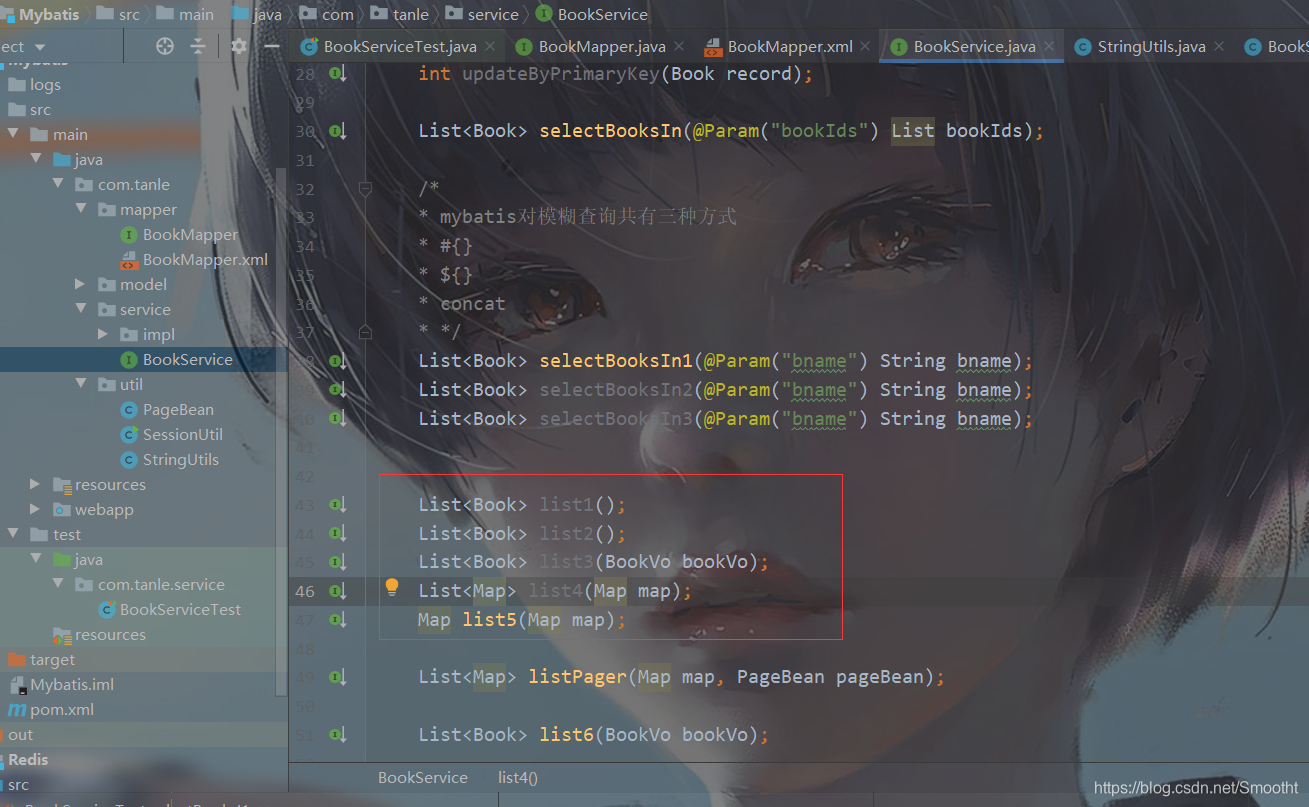Collapse the mapper package arrow
The image size is (1309, 807).
[81, 209]
